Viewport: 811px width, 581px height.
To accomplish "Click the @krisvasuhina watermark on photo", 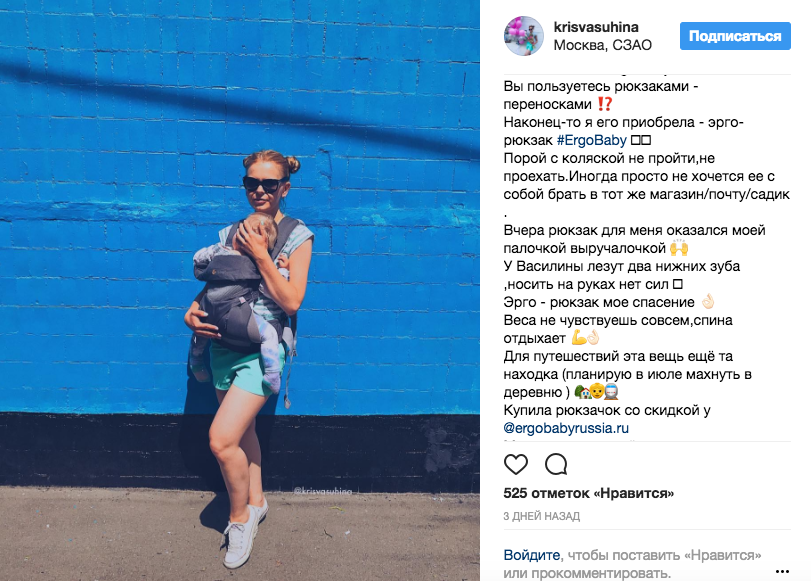I will click(323, 490).
